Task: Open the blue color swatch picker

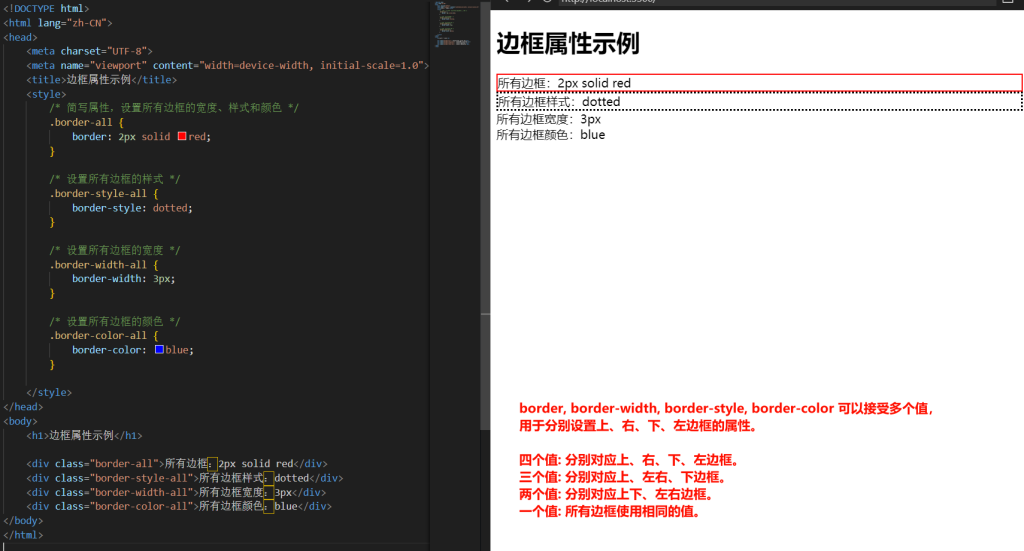Action: 159,350
